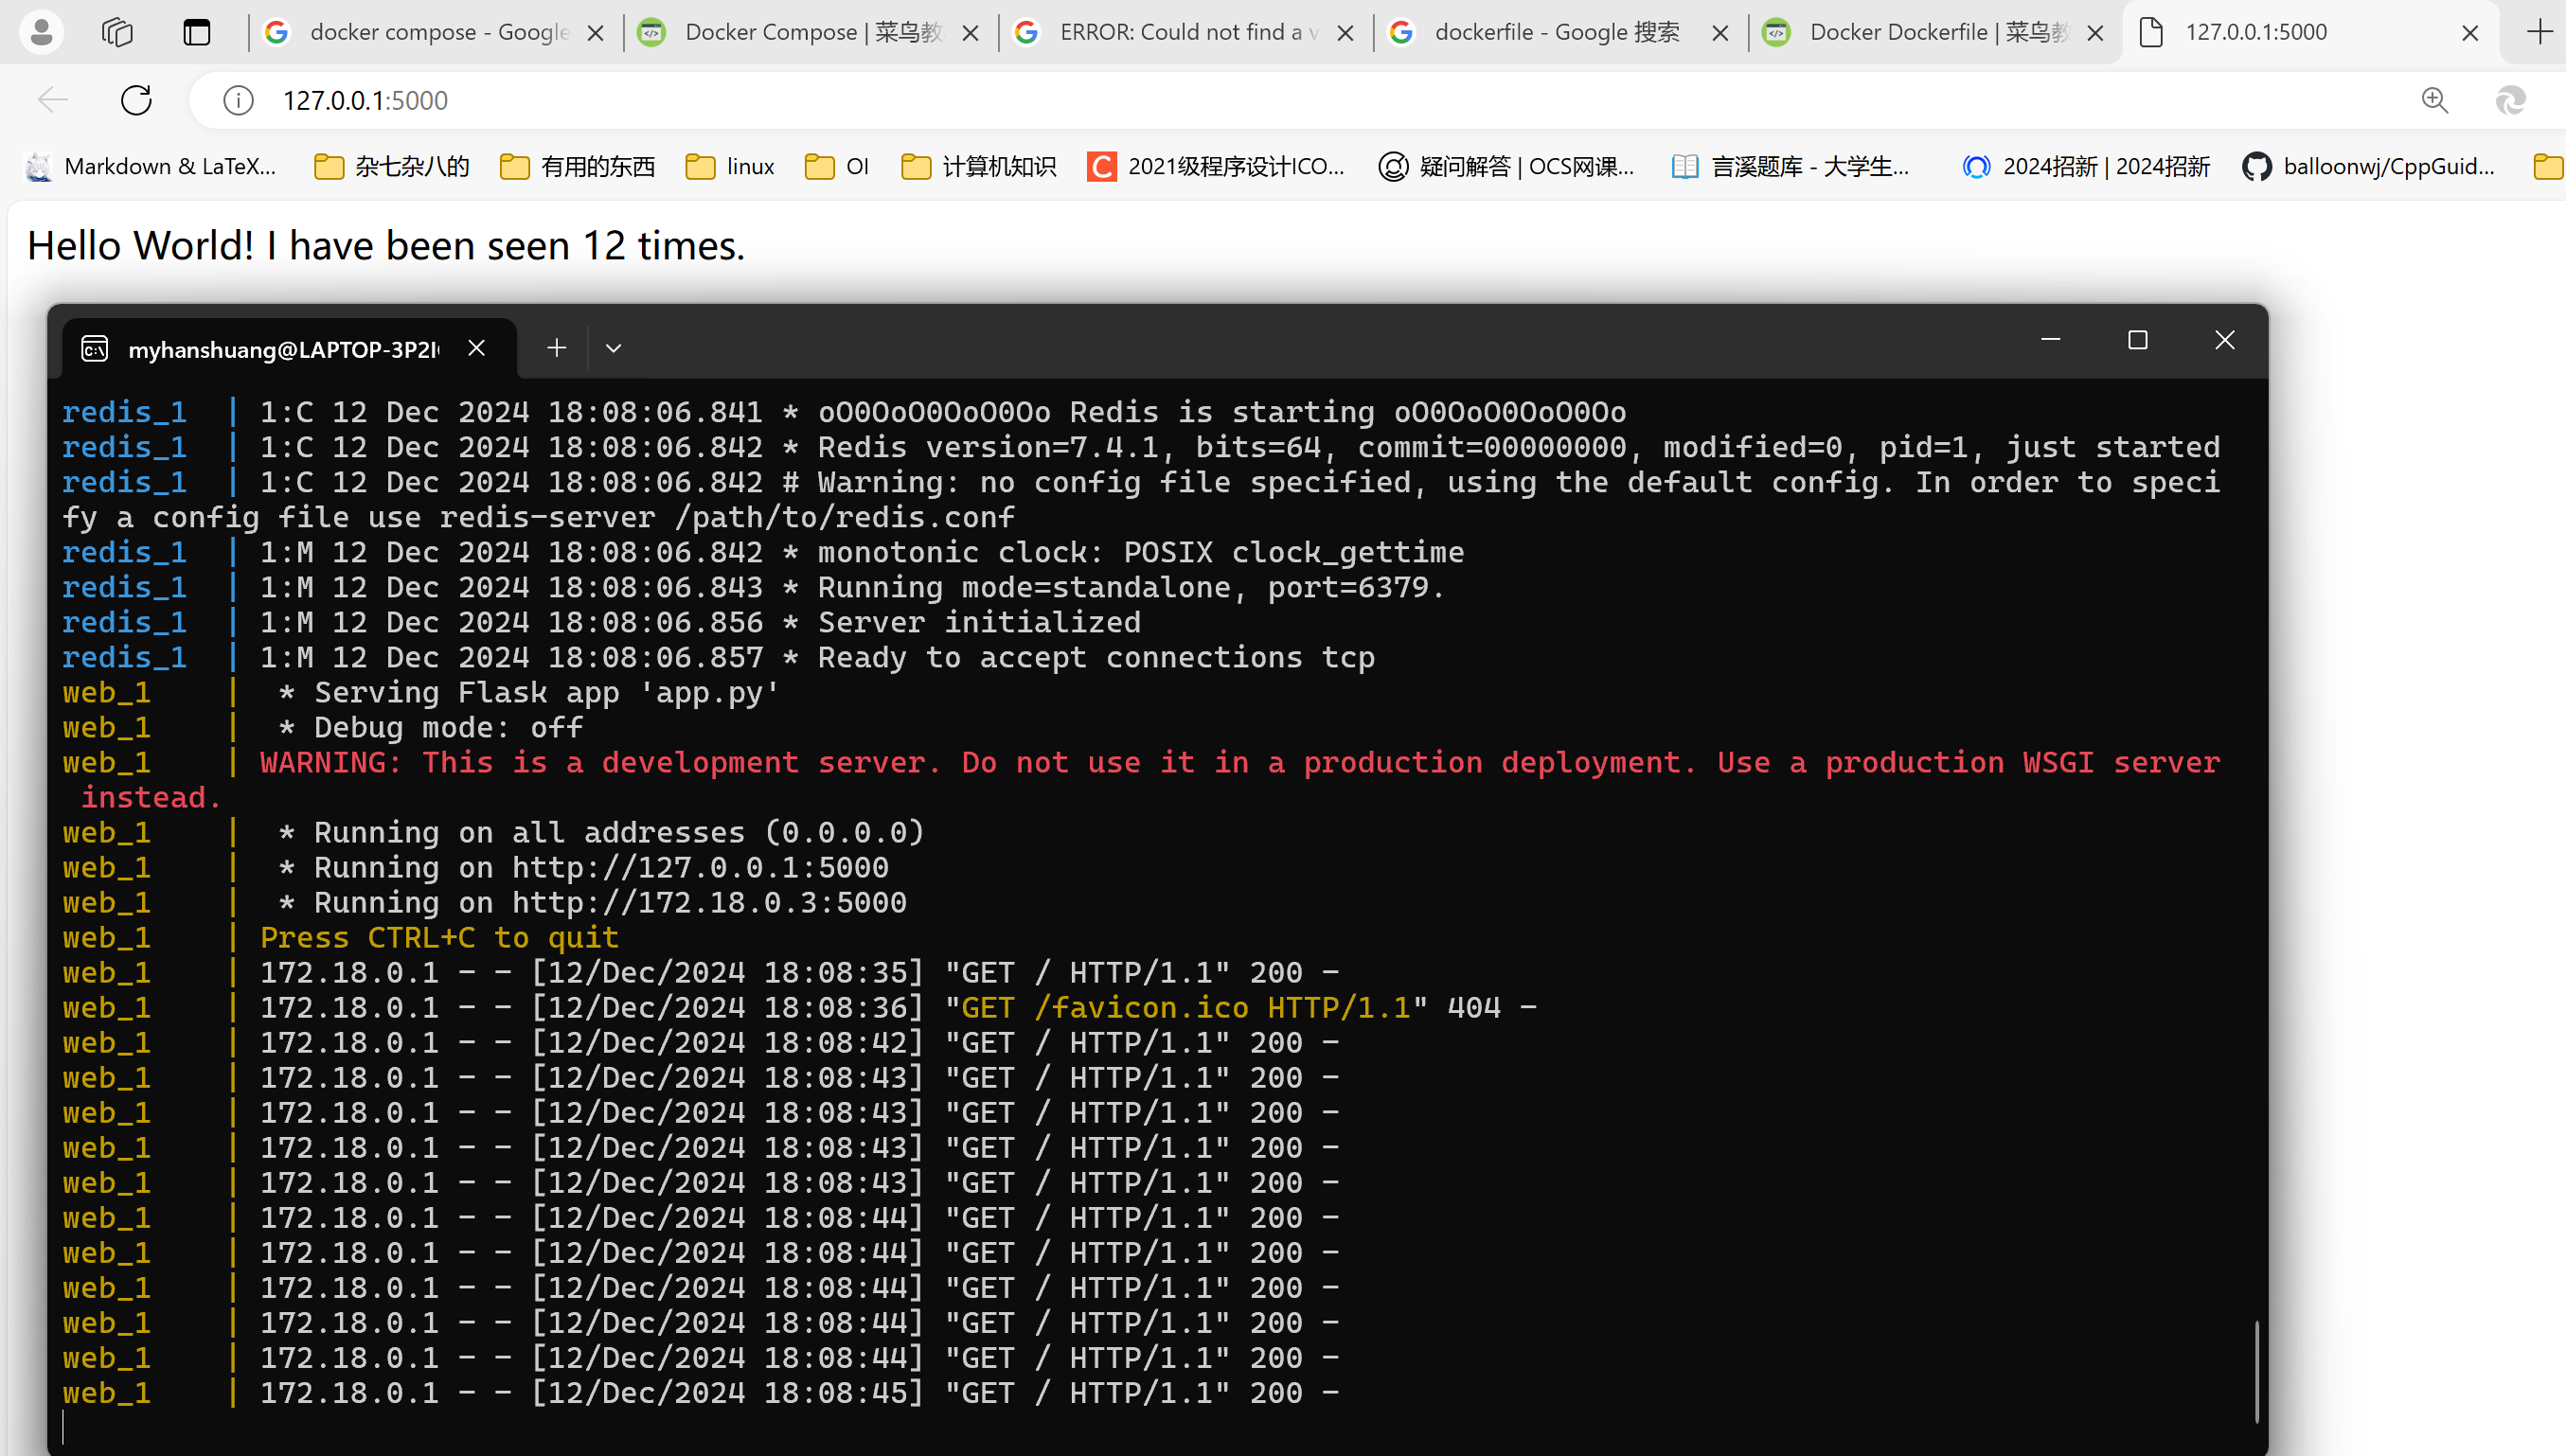Close the ERROR: Could not find tab
The width and height of the screenshot is (2566, 1456).
point(1346,33)
